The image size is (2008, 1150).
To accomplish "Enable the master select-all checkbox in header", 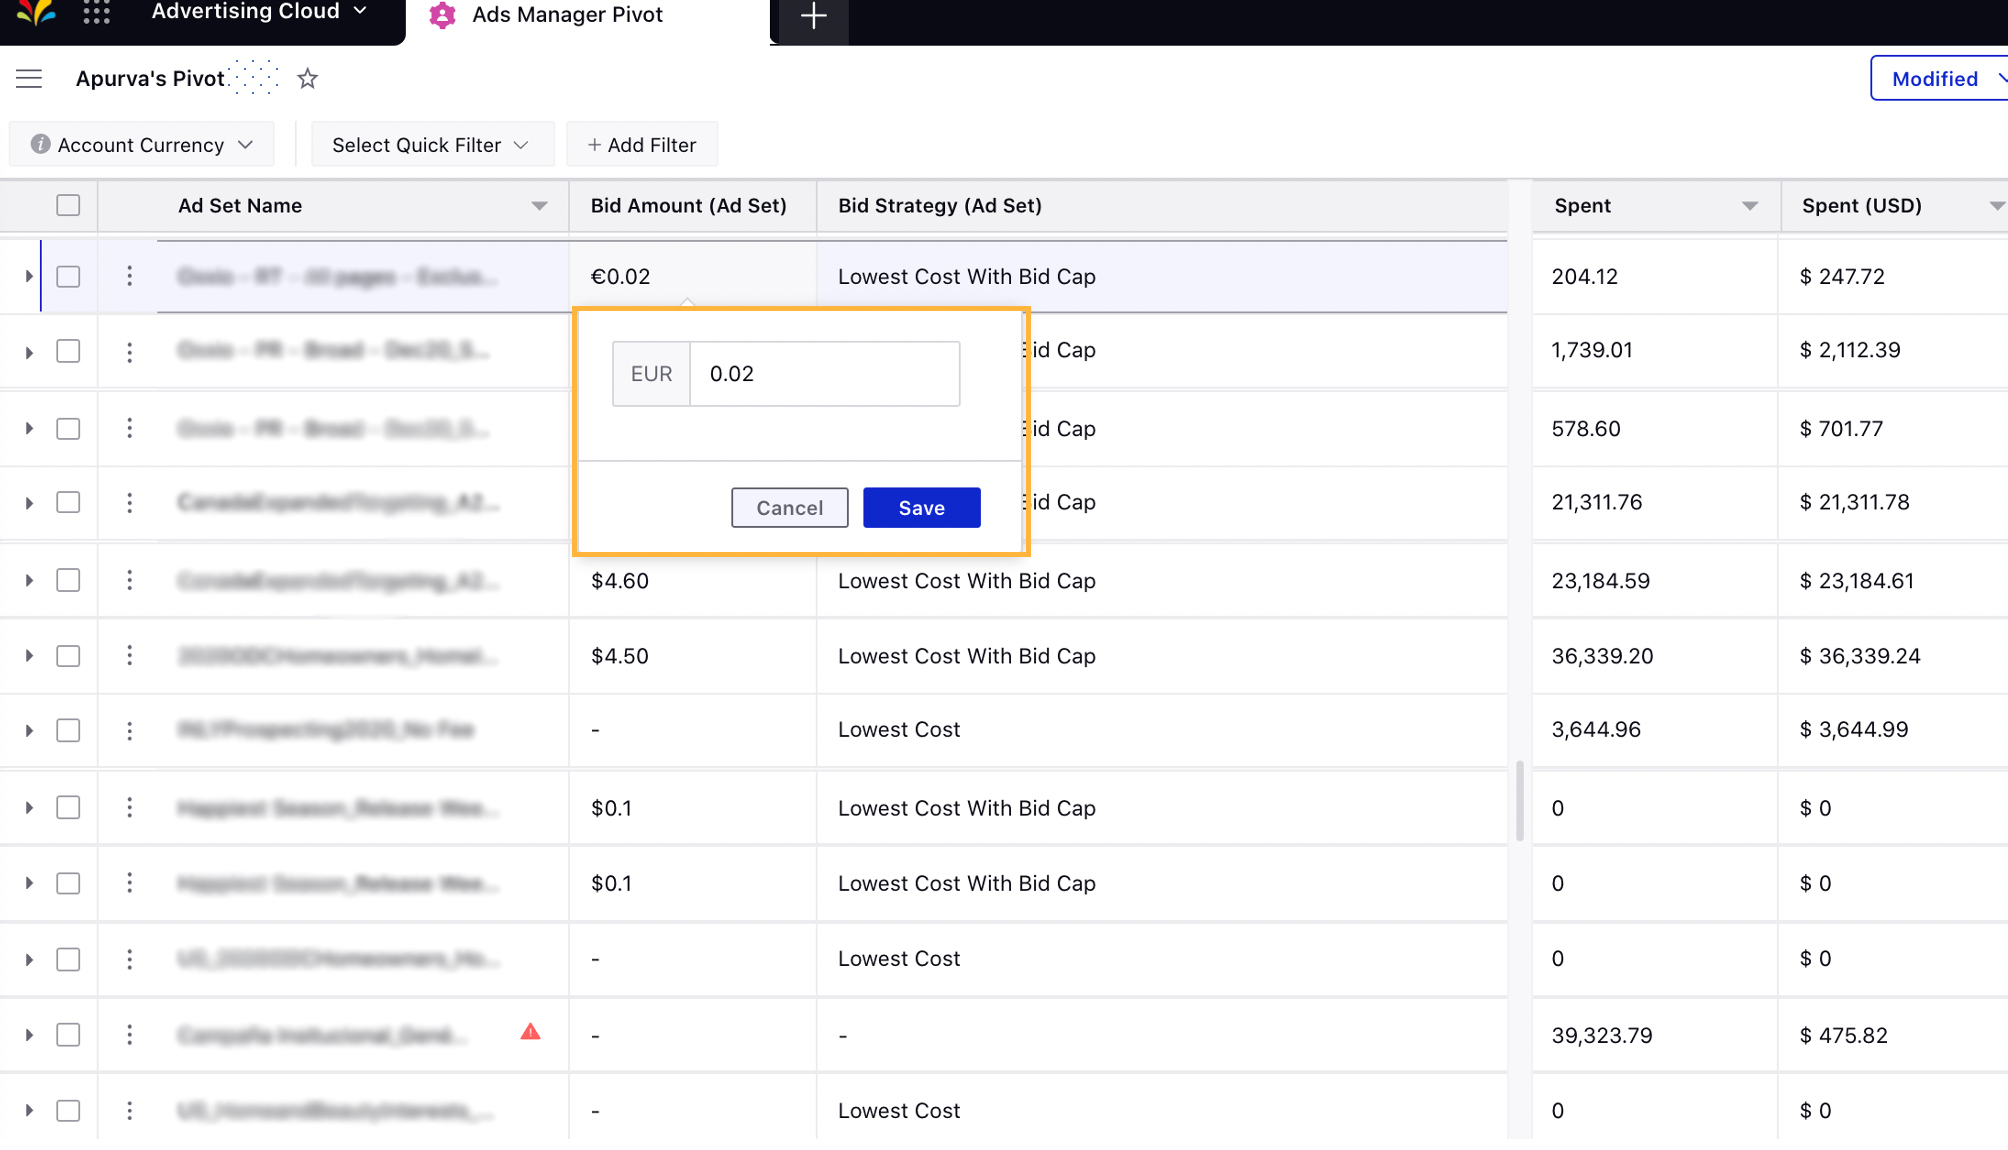I will click(68, 204).
